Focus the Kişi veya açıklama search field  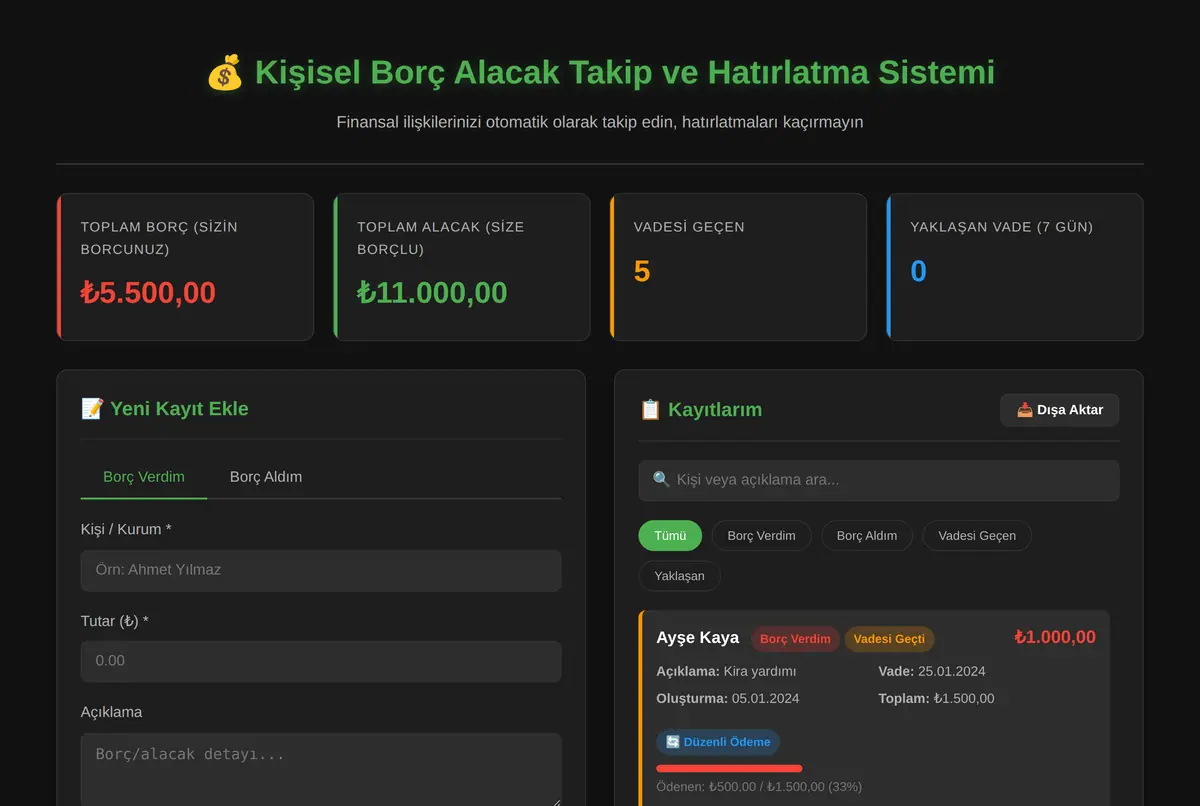[879, 480]
